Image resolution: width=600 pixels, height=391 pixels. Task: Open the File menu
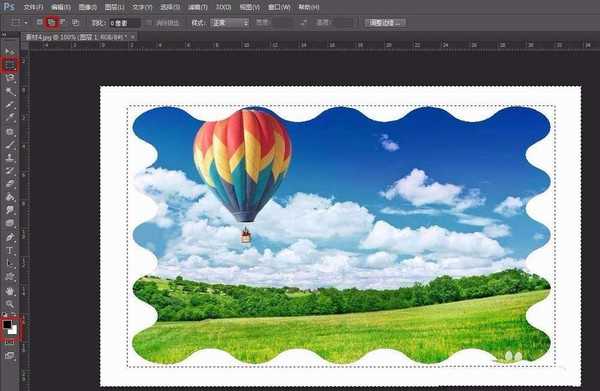pyautogui.click(x=33, y=7)
